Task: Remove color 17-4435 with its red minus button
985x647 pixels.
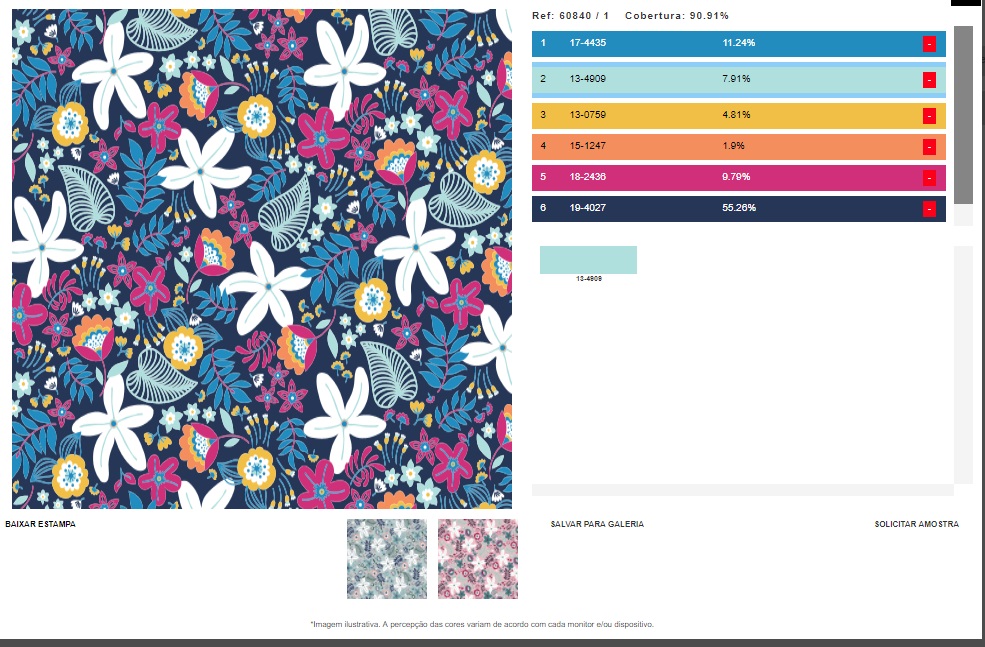Action: [929, 44]
